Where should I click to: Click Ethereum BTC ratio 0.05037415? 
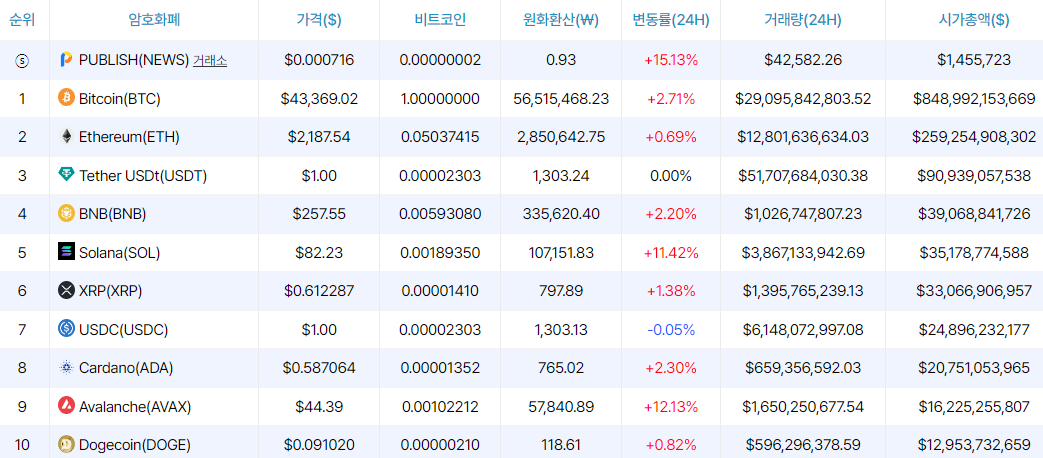point(440,137)
